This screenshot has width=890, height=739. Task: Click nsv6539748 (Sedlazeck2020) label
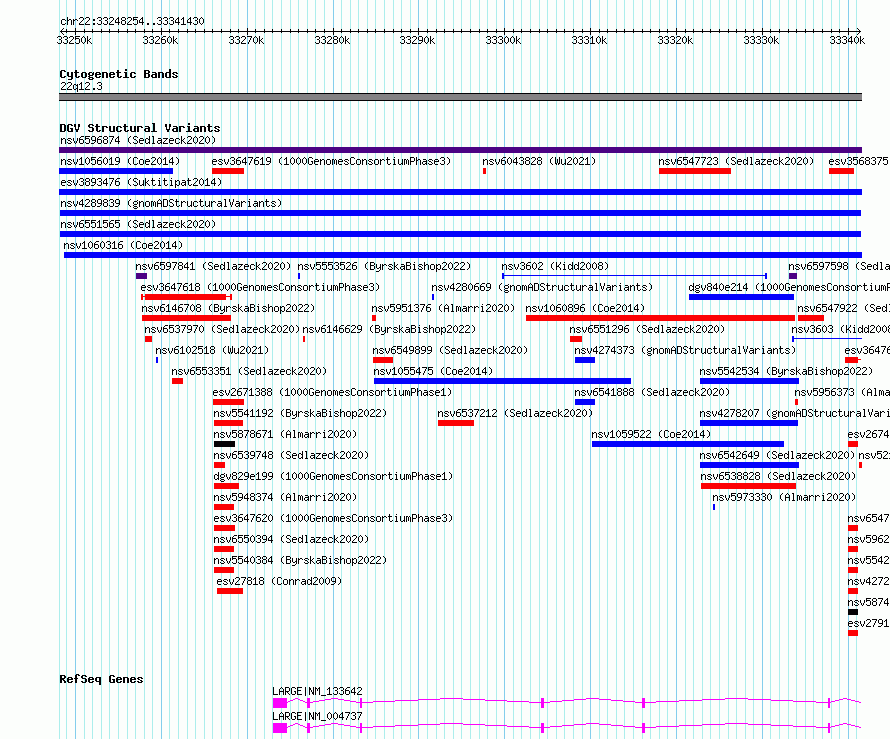coord(291,455)
